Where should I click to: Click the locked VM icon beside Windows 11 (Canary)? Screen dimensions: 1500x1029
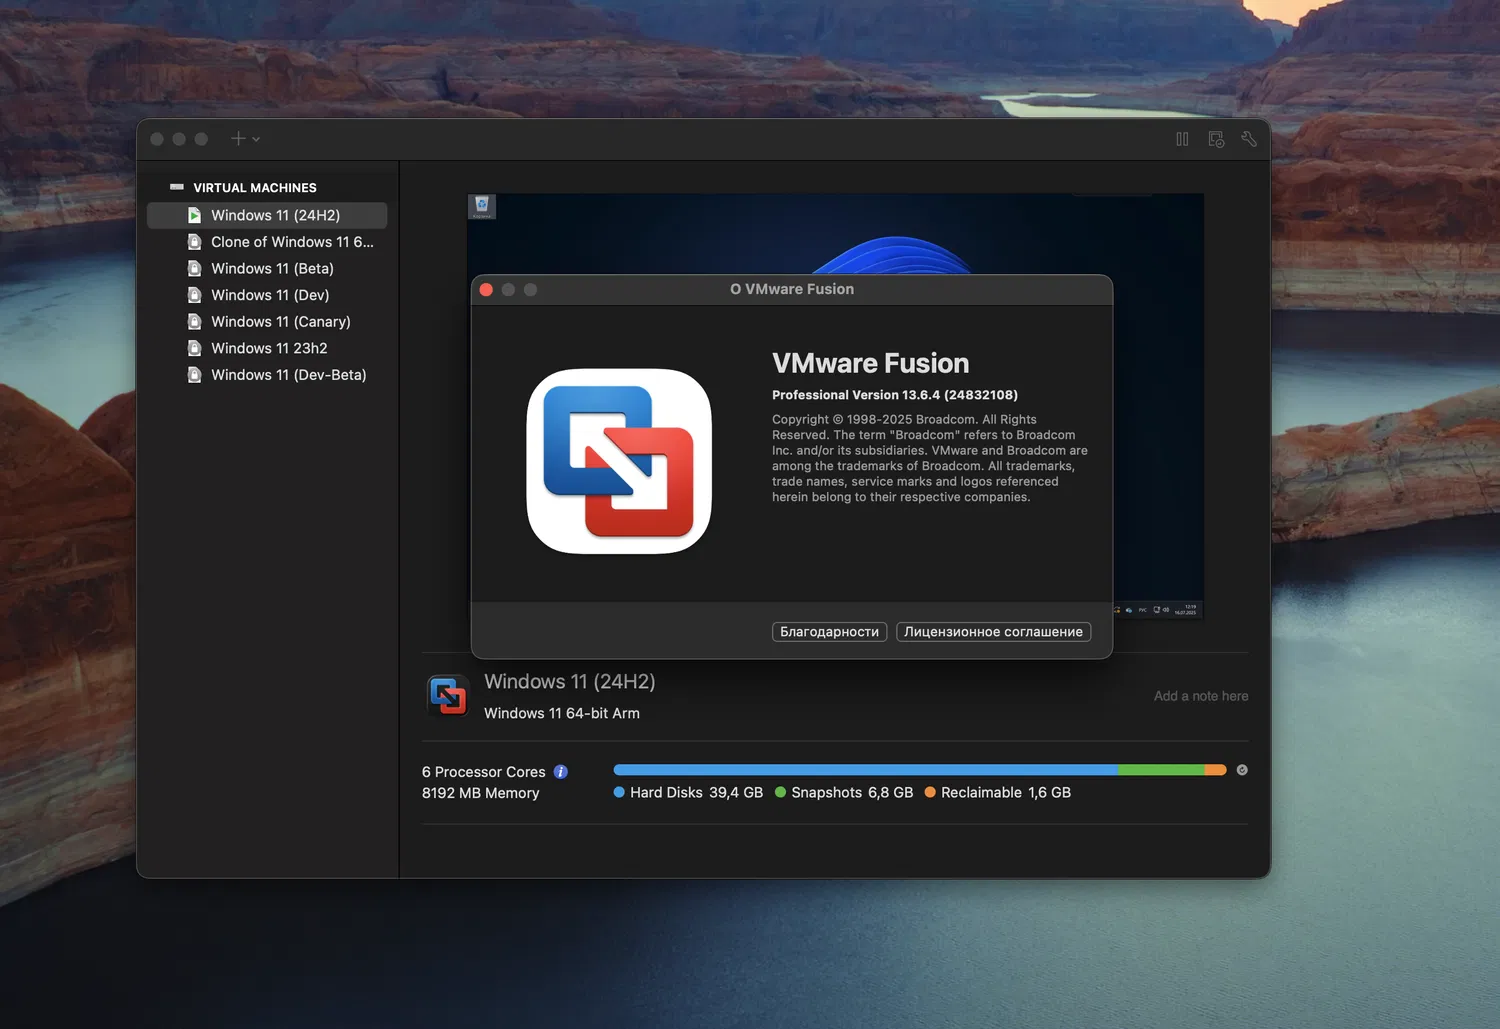tap(194, 321)
